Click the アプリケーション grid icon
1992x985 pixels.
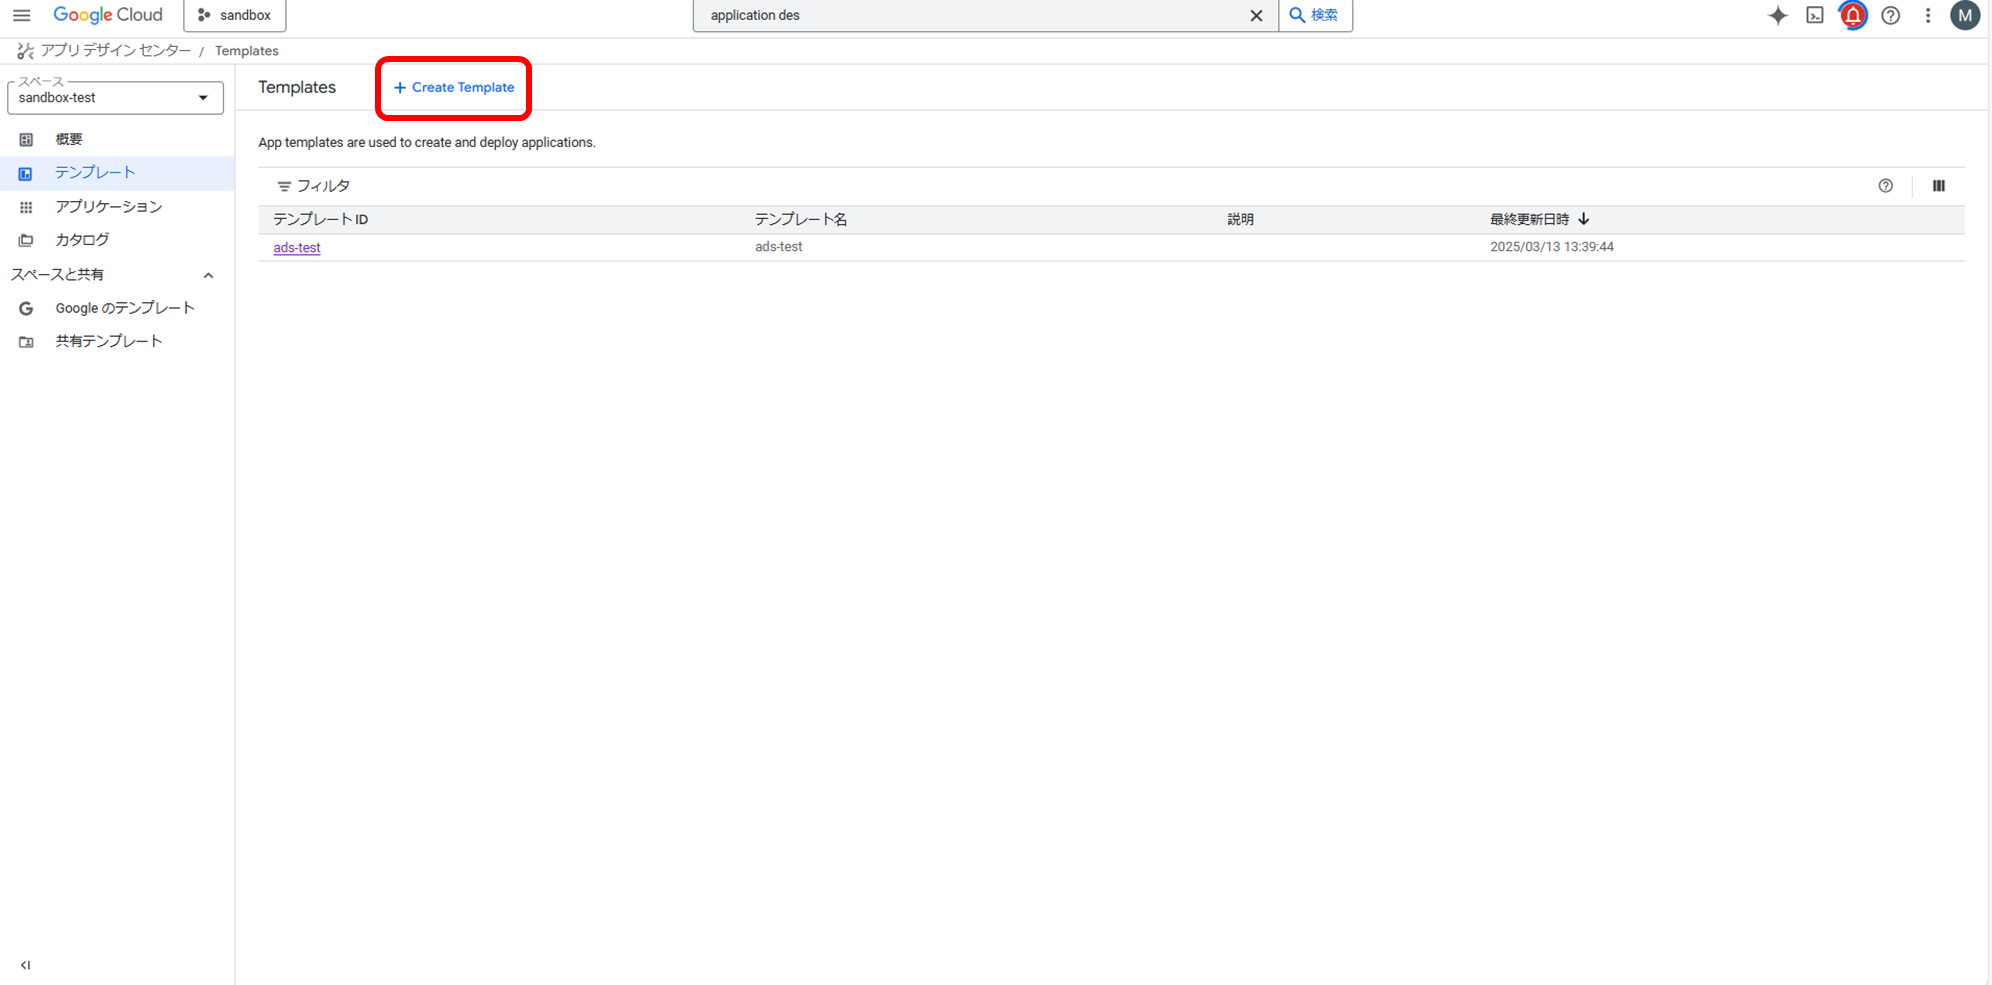click(x=26, y=207)
